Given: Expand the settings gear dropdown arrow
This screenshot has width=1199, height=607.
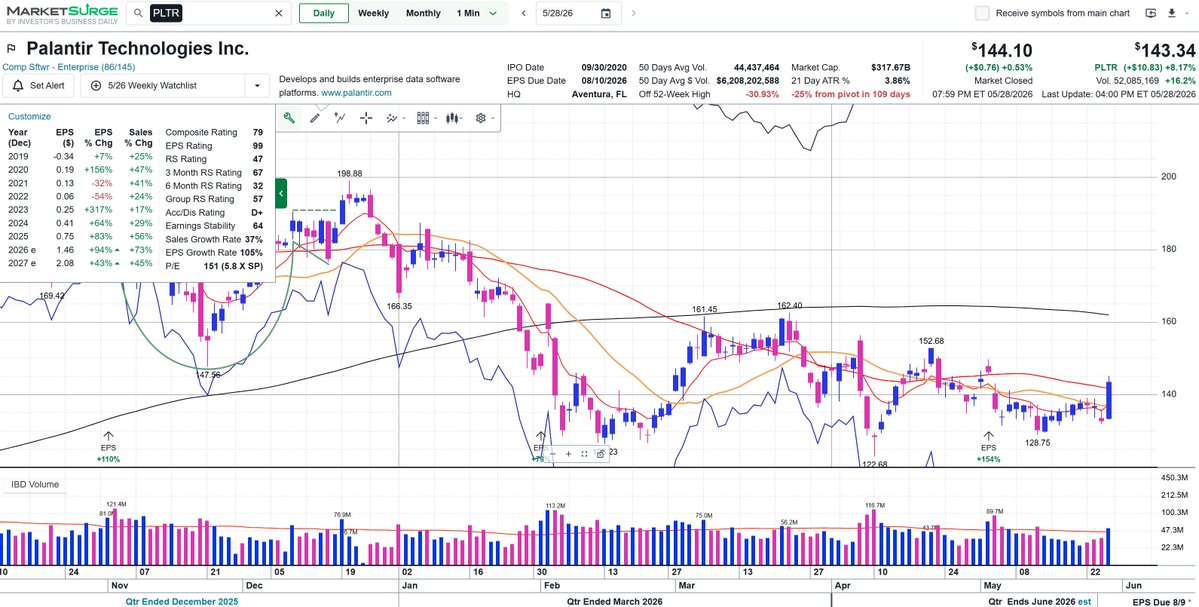Looking at the screenshot, I should point(492,118).
